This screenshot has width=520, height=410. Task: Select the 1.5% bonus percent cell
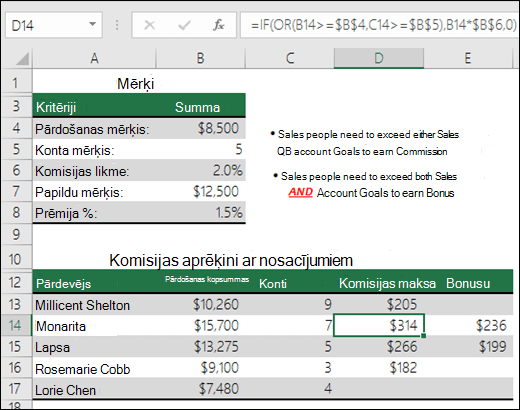200,213
